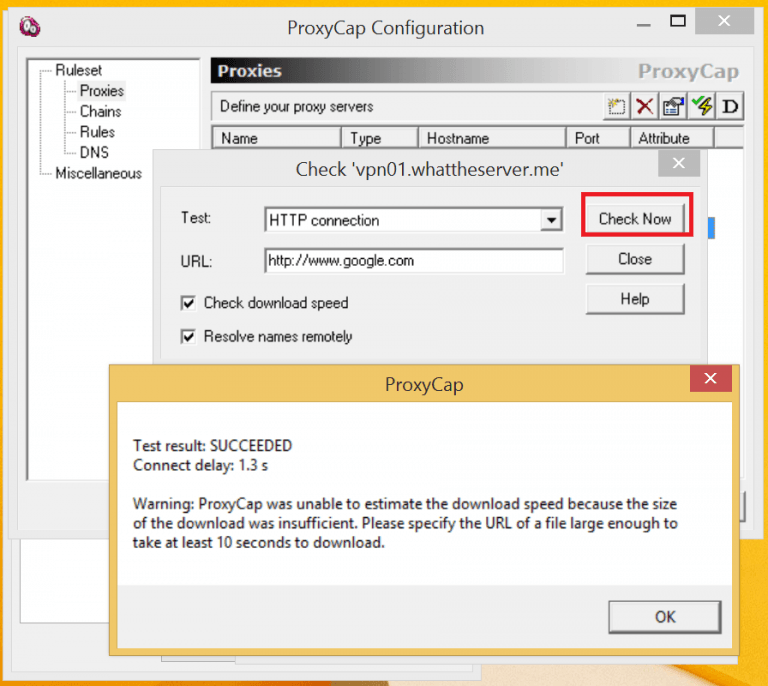Click the ProxyCap app icon in title bar
Image resolution: width=768 pixels, height=686 pixels.
30,26
